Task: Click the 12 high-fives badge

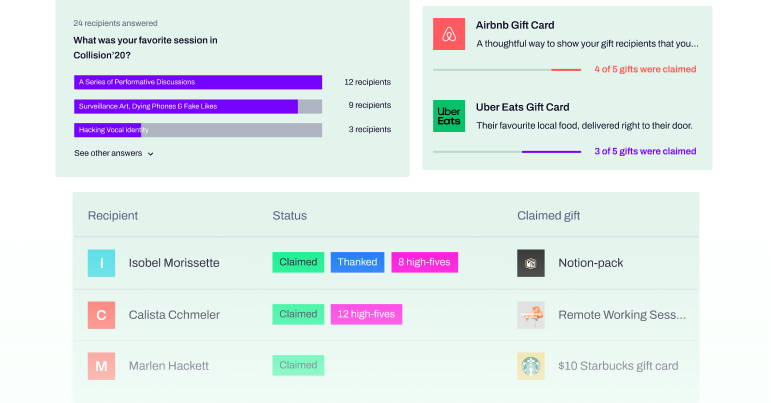Action: (x=366, y=314)
